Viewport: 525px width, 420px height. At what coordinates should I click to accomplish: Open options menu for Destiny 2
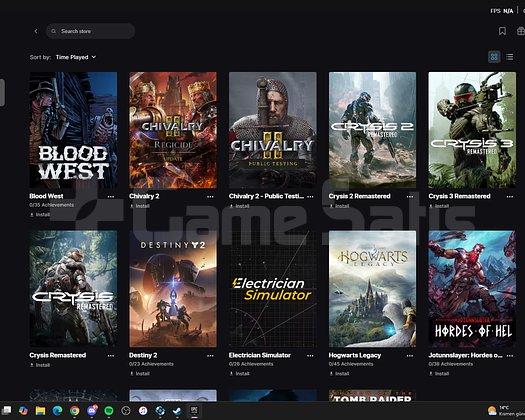click(x=210, y=356)
